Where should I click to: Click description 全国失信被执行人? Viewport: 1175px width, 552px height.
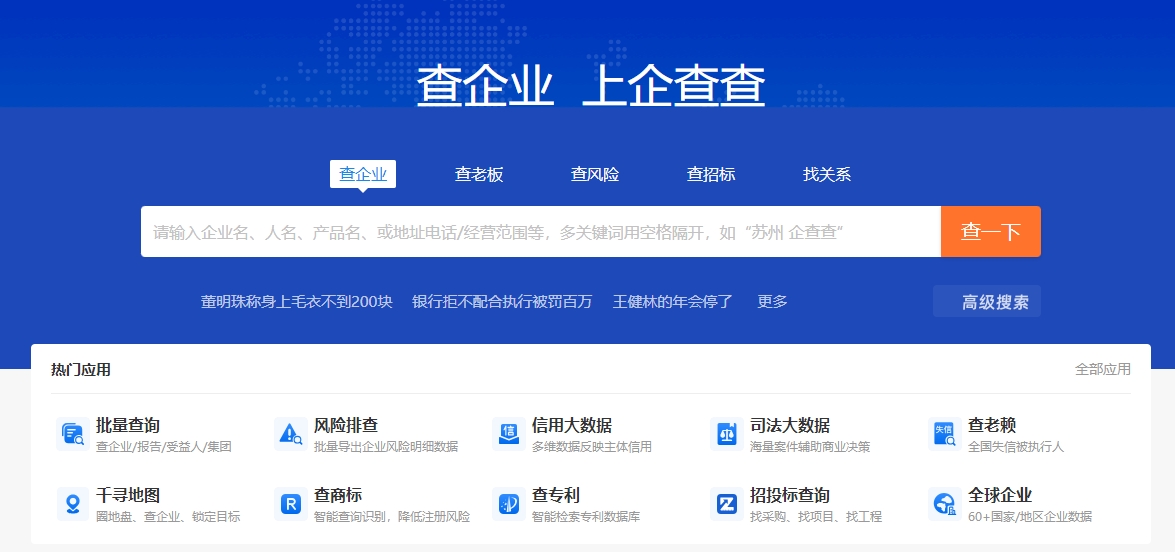click(x=1016, y=447)
